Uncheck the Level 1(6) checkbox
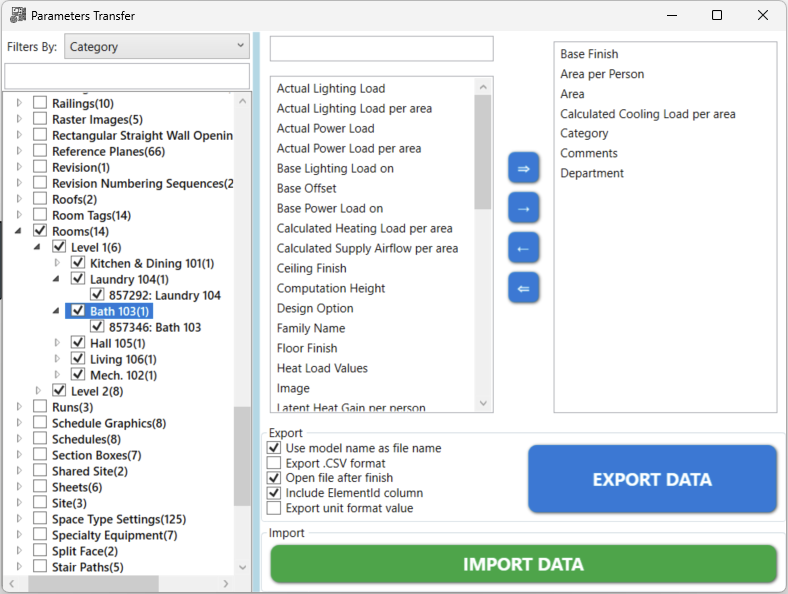Screen dimensions: 788x594 click(x=59, y=247)
